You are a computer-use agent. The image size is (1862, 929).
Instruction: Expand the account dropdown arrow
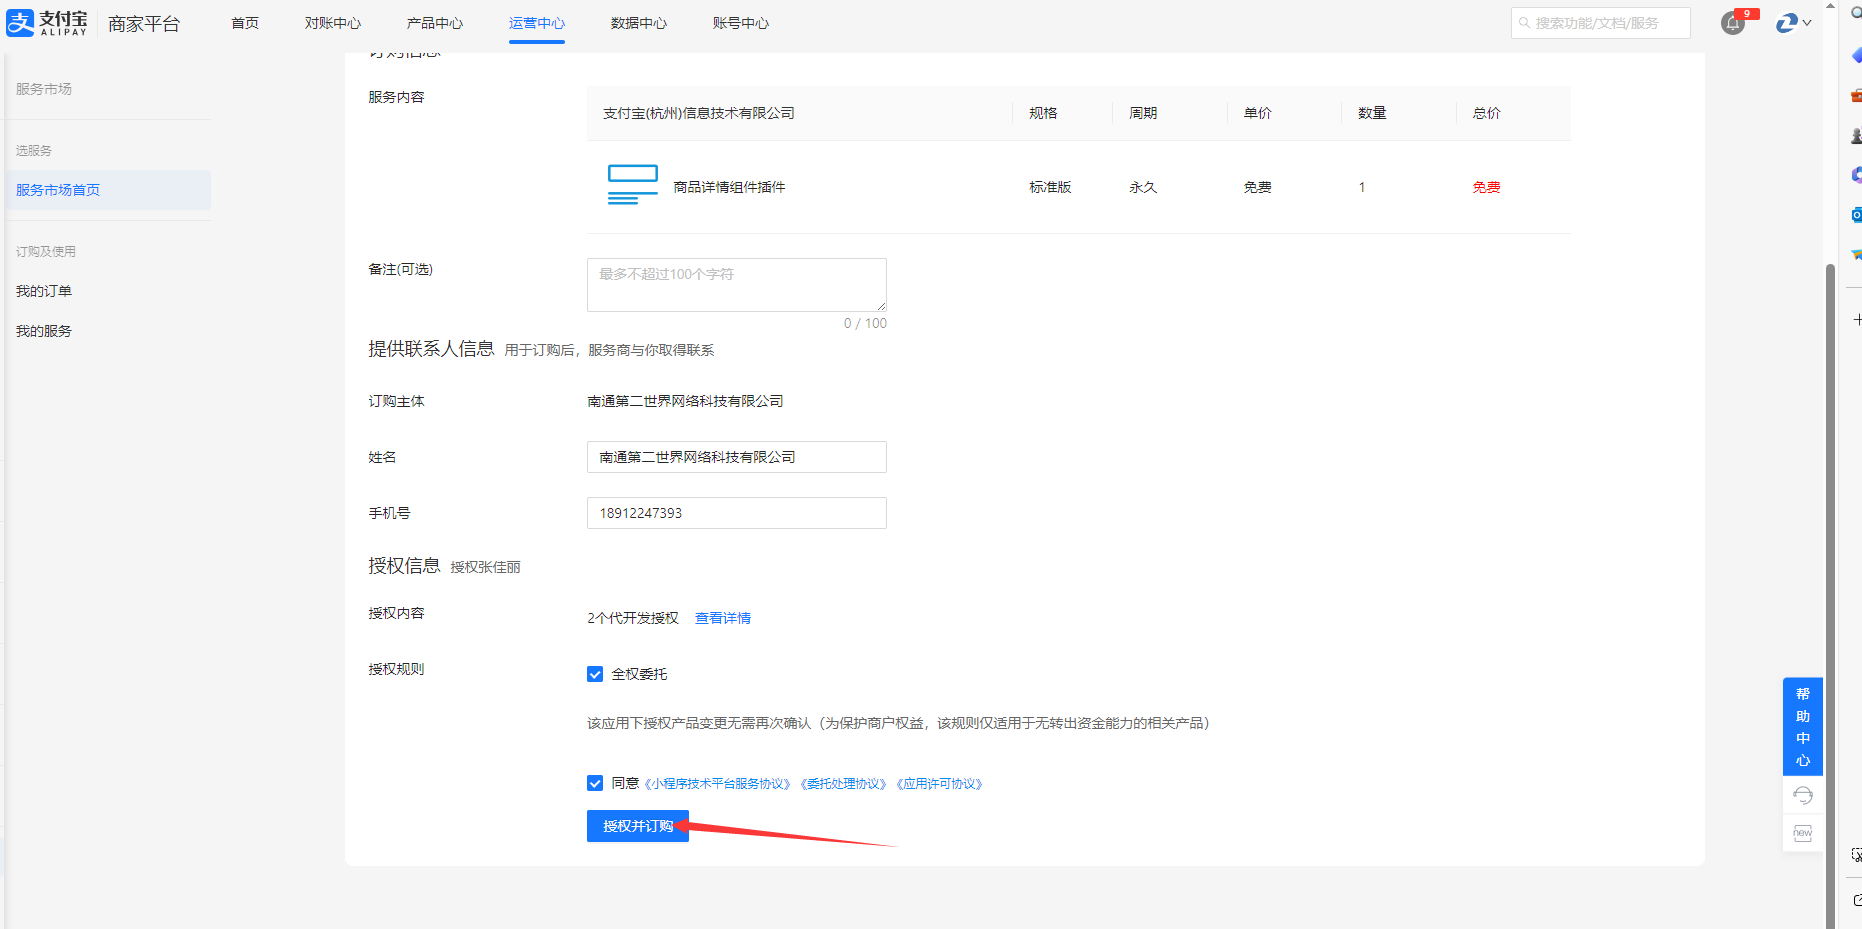1807,23
